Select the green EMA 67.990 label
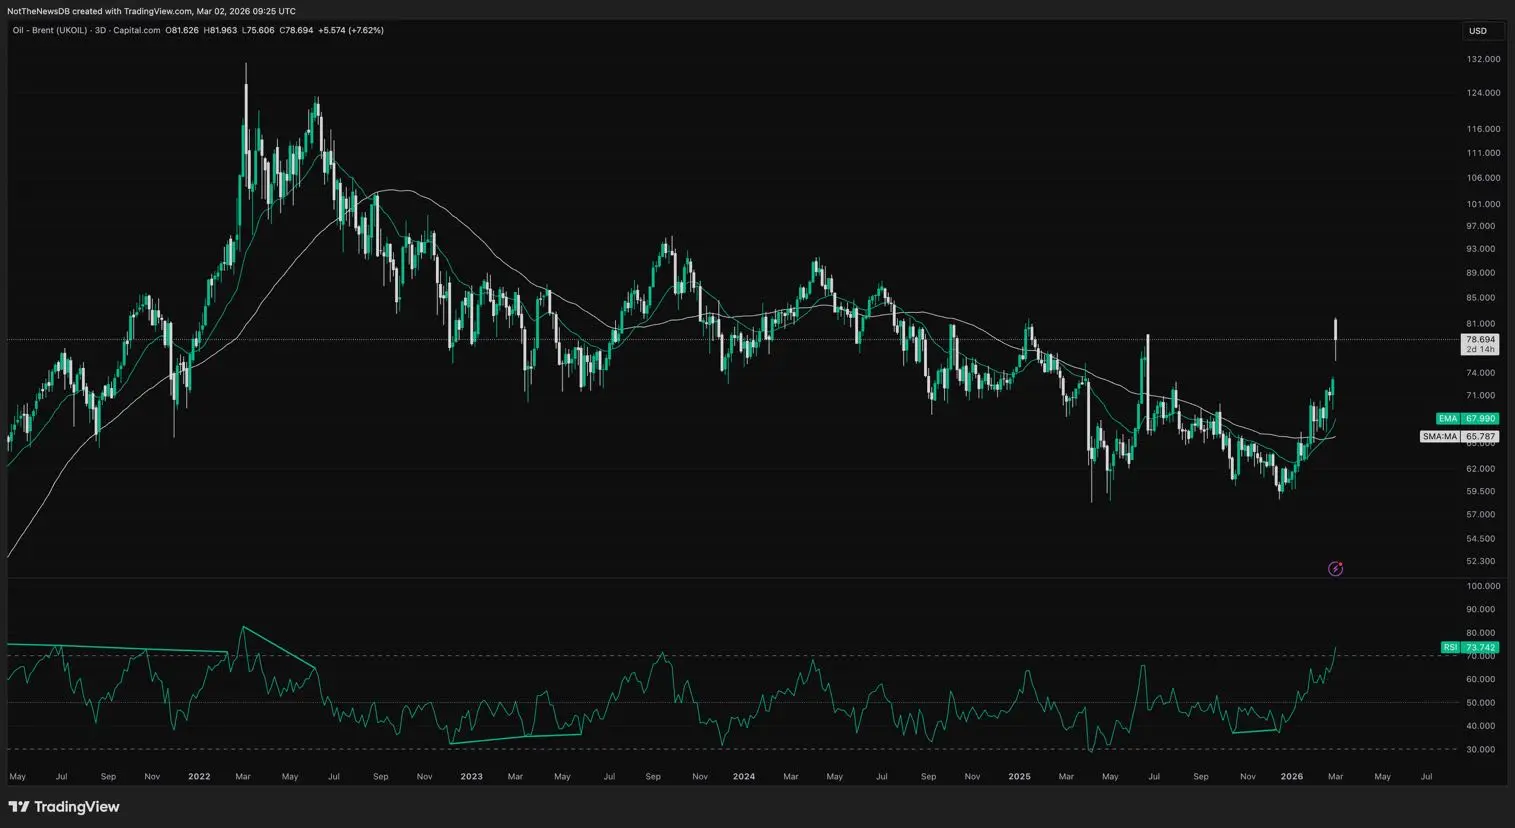 point(1467,419)
